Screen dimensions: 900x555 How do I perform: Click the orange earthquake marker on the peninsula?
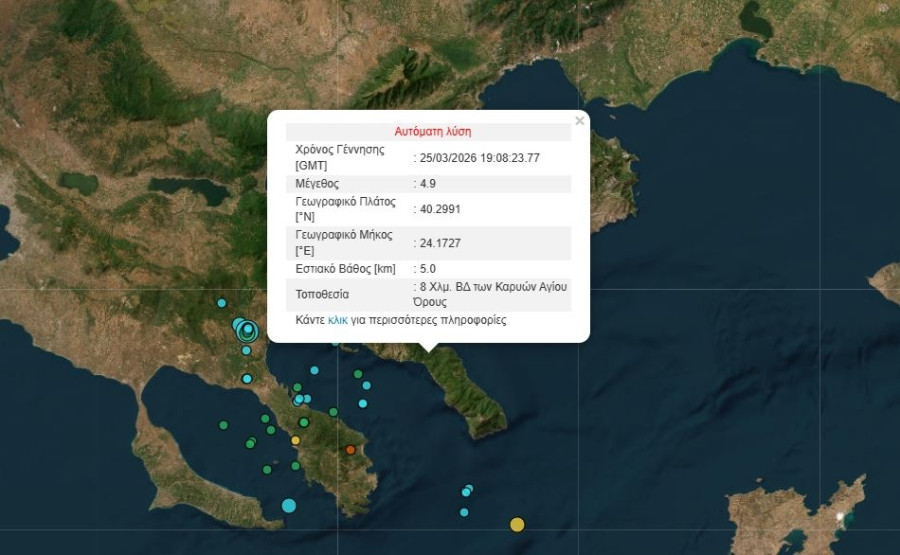click(350, 450)
